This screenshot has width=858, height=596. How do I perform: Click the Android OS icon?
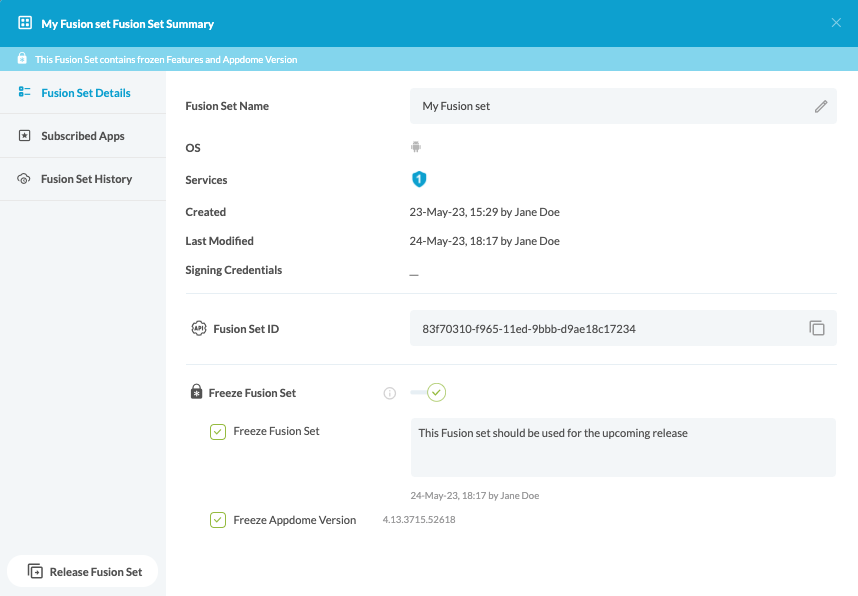416,147
